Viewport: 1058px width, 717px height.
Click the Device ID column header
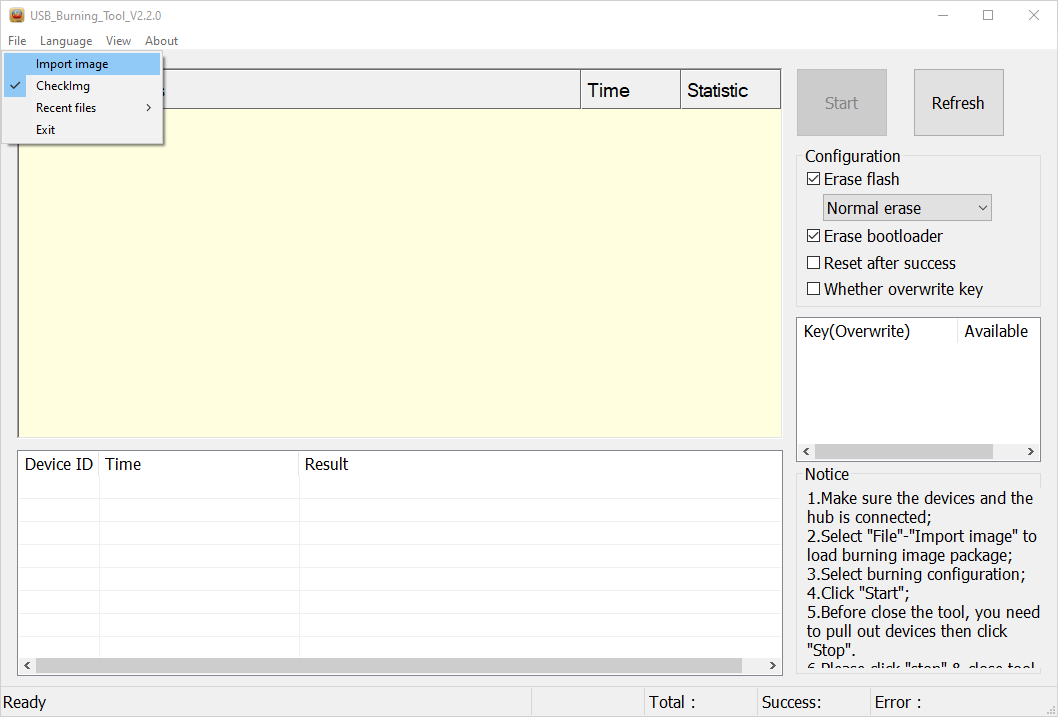point(59,464)
